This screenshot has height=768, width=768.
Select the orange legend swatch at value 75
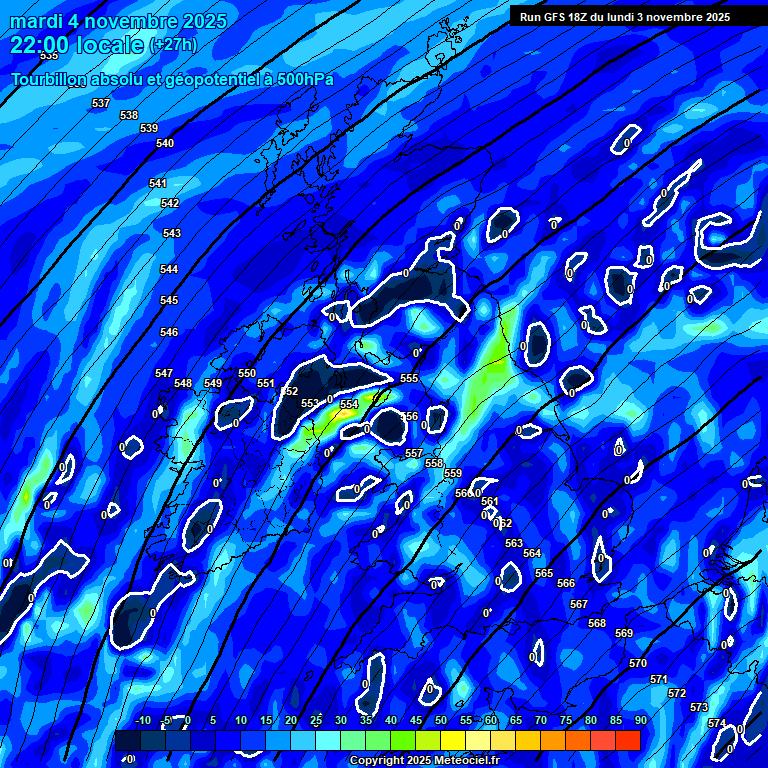coord(553,741)
